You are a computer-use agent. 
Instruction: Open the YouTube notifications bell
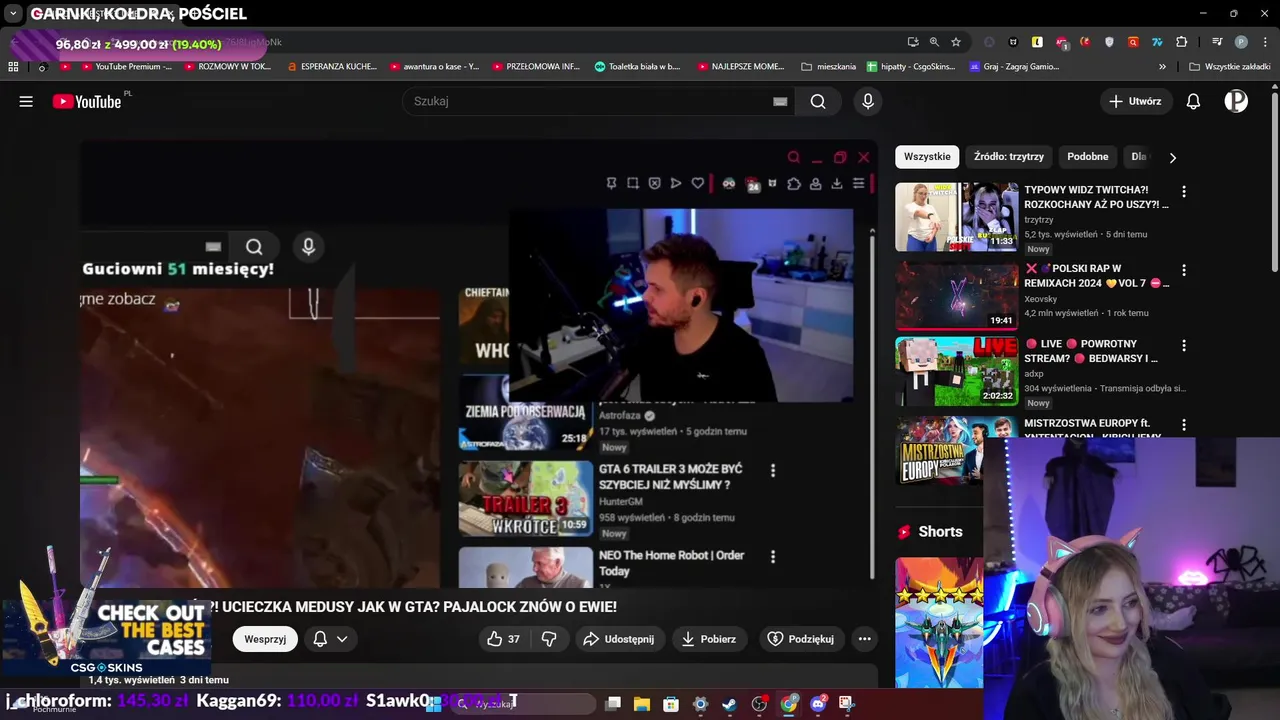click(1193, 101)
